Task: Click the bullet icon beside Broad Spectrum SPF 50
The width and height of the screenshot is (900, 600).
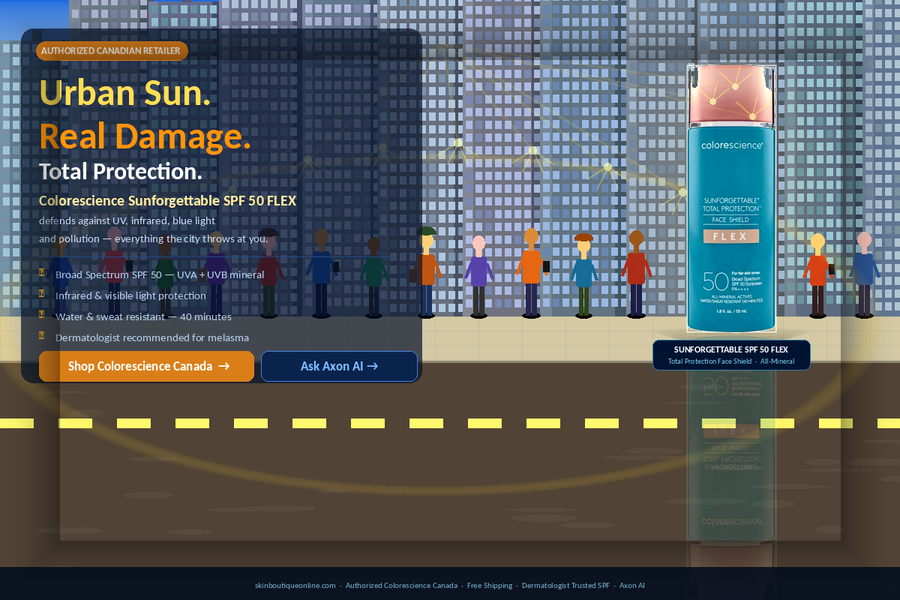Action: coord(42,273)
